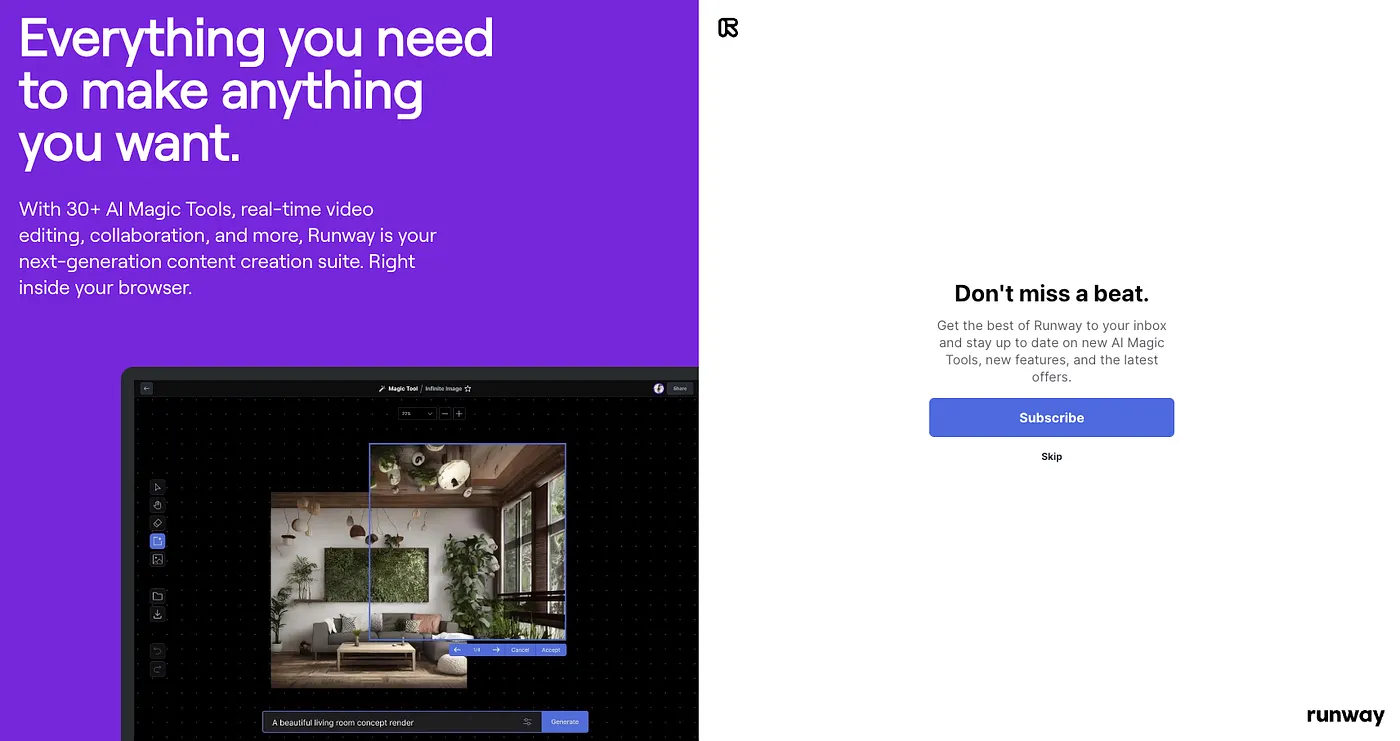Click the selected outpainting frame image
1400x741 pixels.
(467, 542)
